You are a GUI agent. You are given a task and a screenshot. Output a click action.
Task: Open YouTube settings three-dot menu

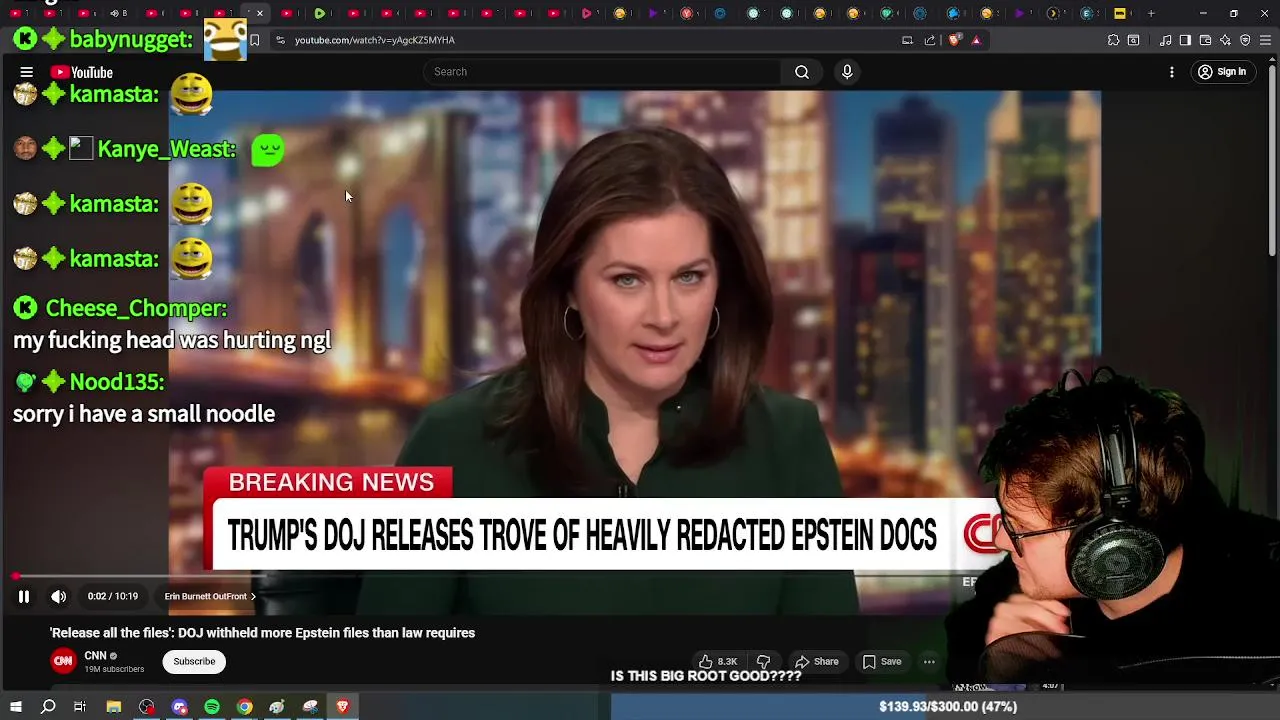point(1172,72)
